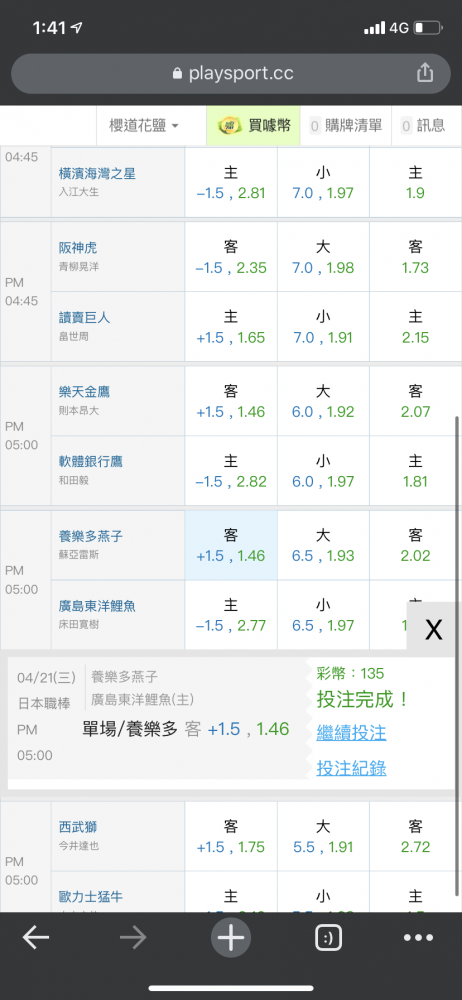
Task: Open team link 廣島東洋鯉魚
Action: tap(97, 606)
